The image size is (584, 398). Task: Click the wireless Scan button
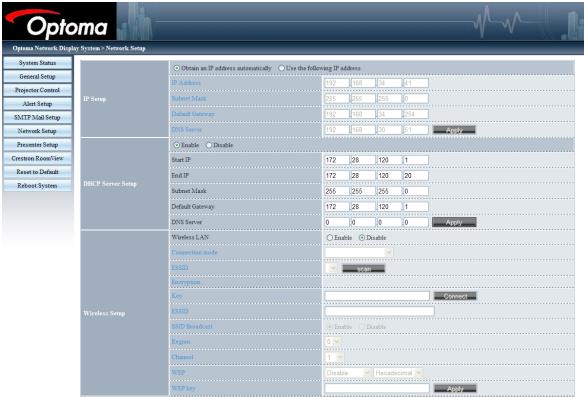tap(364, 268)
